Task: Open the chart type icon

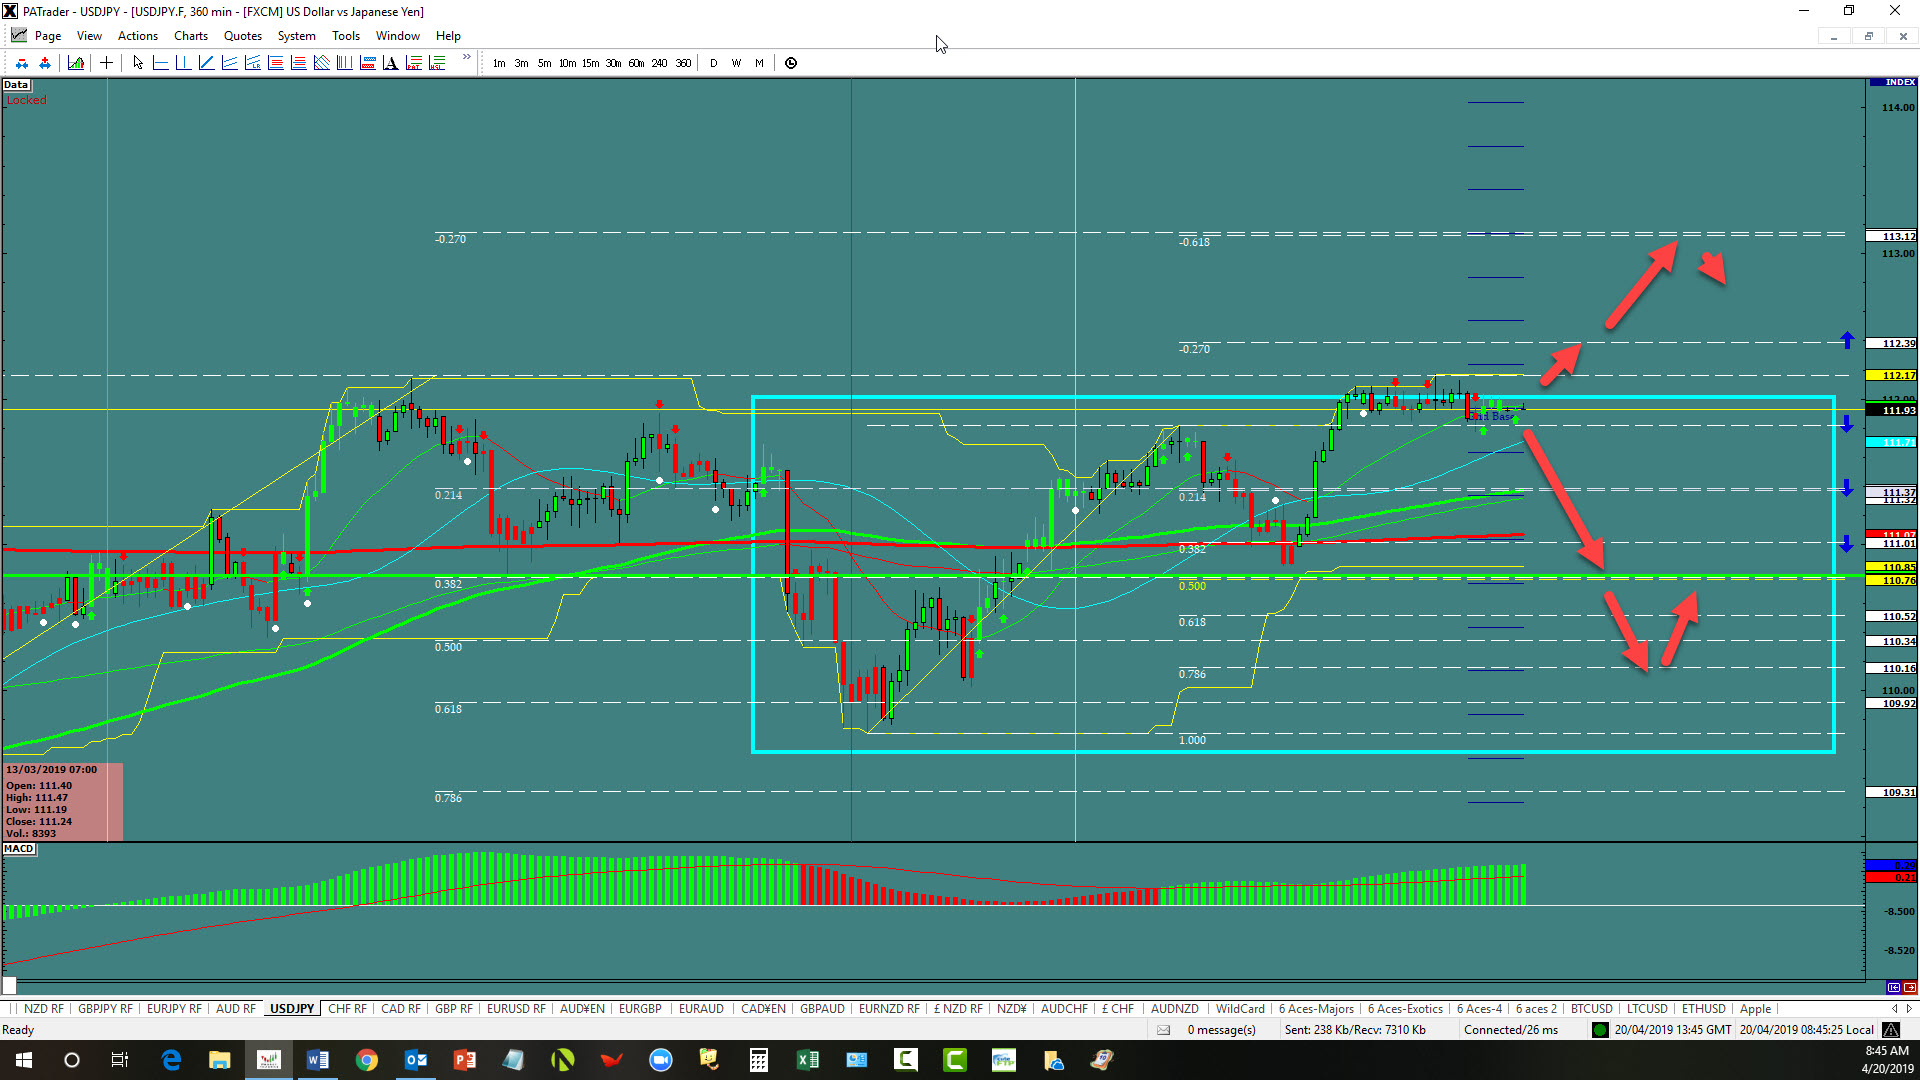Action: [76, 63]
